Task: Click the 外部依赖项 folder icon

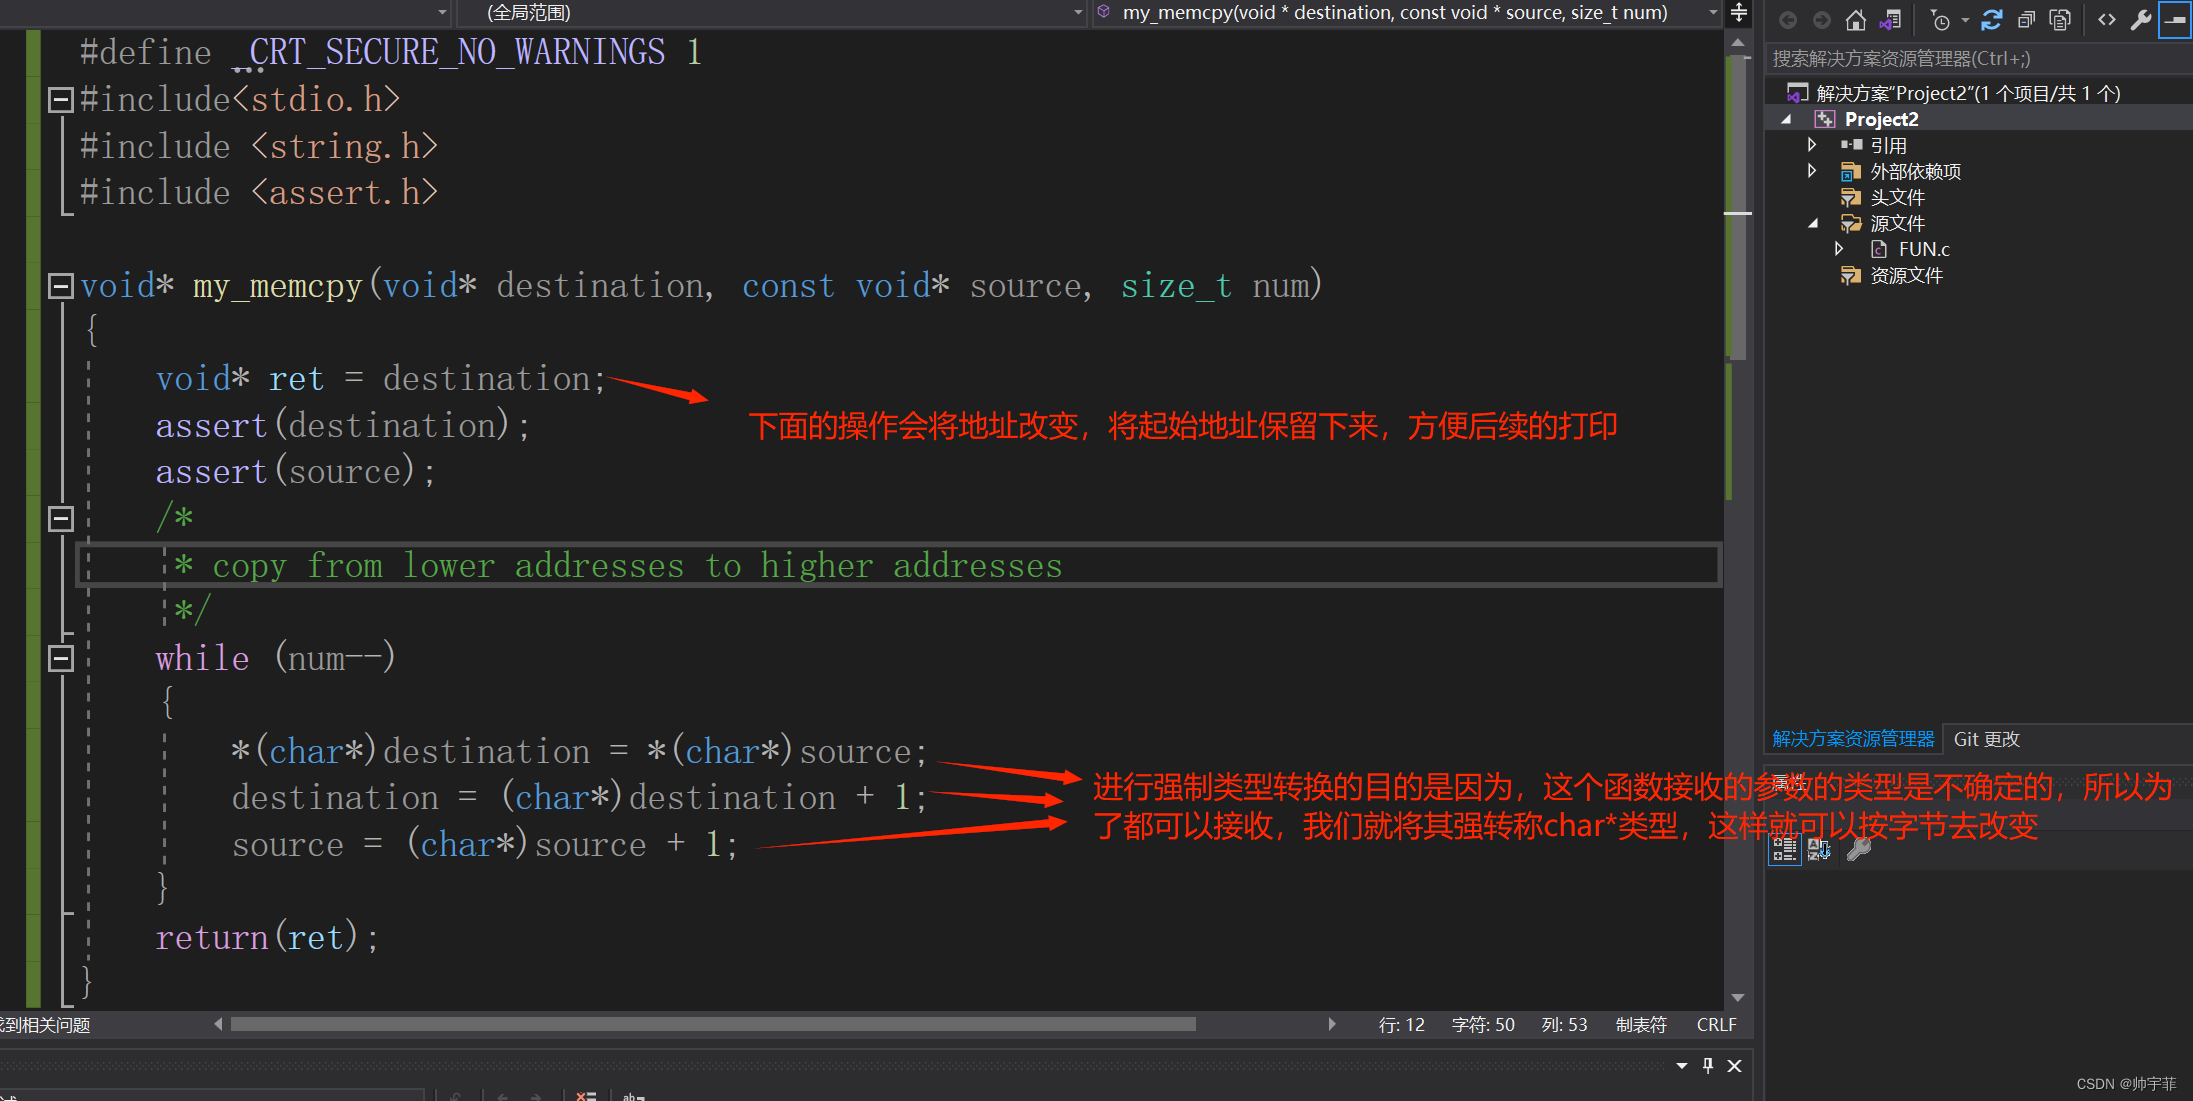Action: click(x=1851, y=171)
